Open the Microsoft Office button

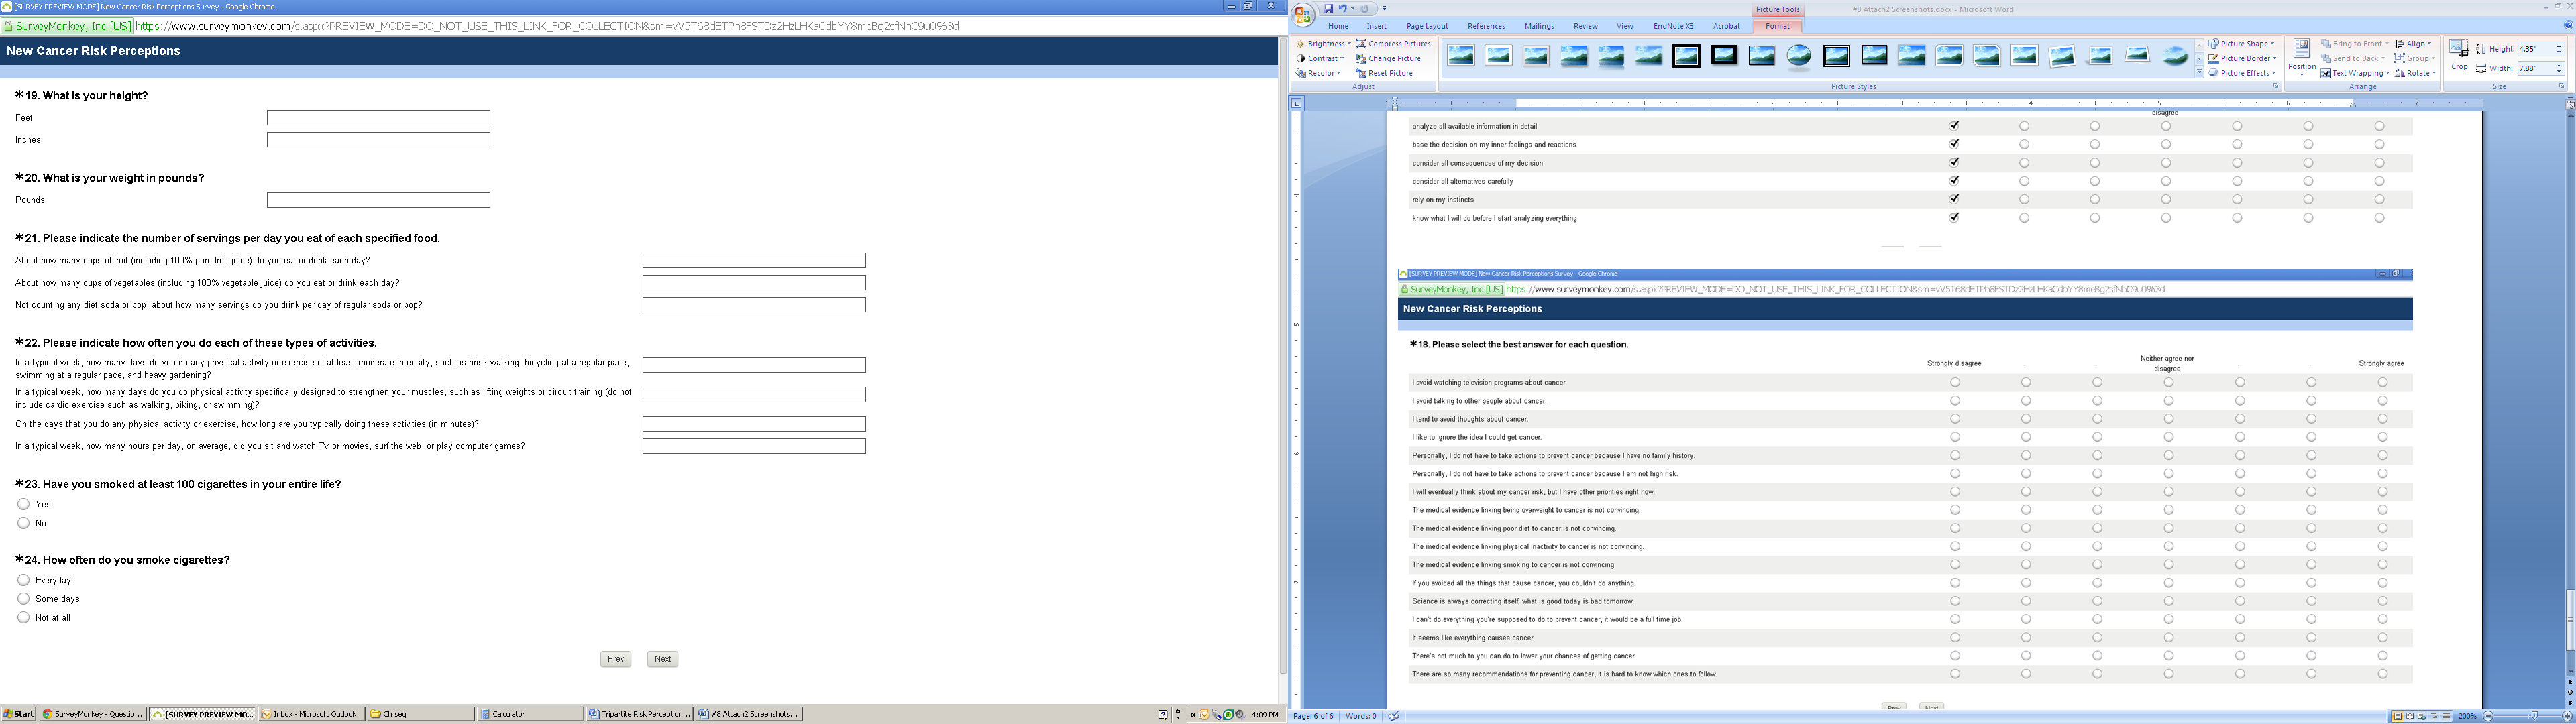1304,14
